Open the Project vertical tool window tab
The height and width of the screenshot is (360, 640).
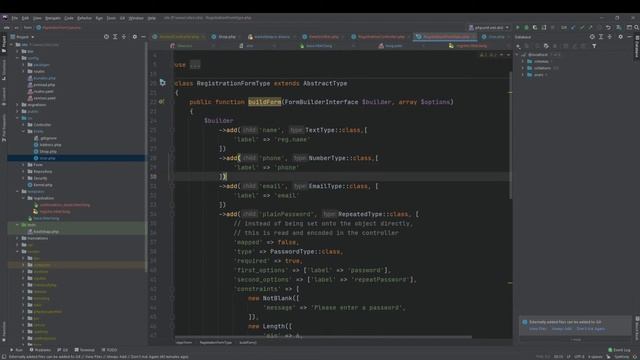(4, 44)
